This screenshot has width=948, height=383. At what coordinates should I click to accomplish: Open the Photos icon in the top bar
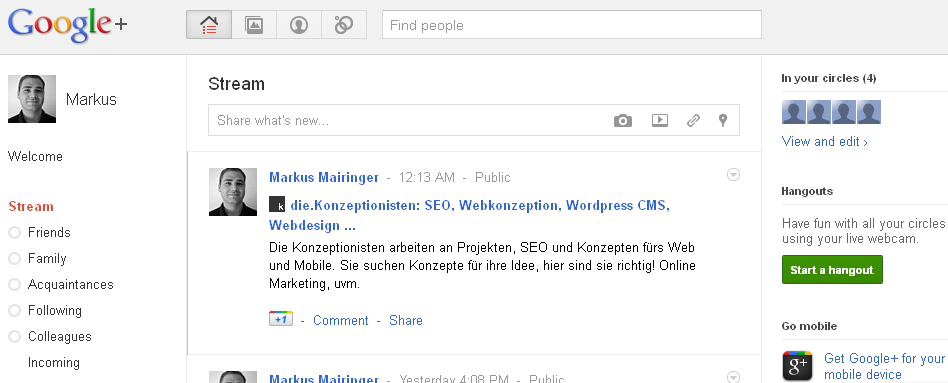[x=254, y=25]
